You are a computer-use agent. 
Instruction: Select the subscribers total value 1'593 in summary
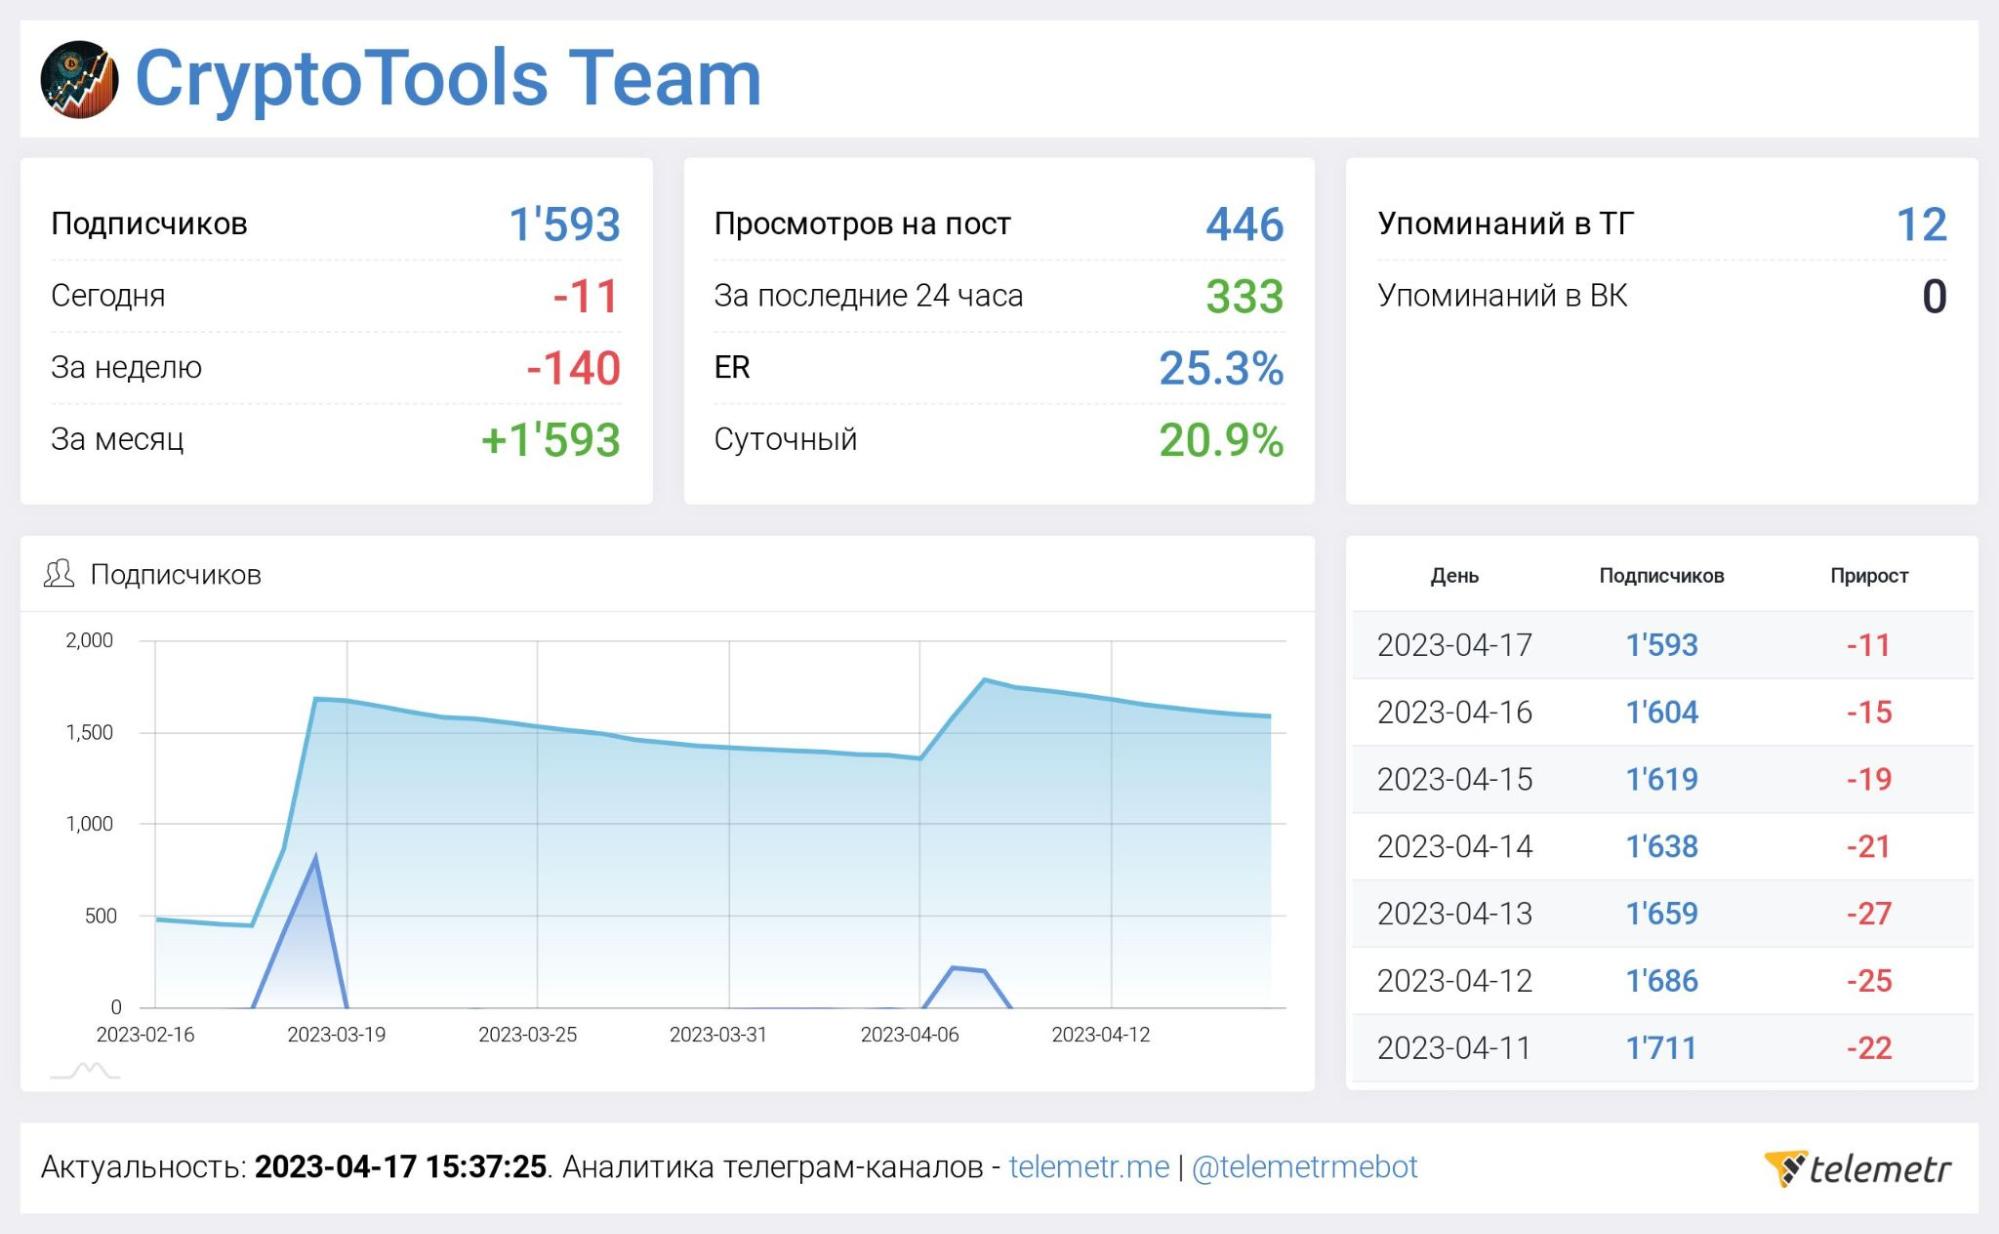point(565,224)
